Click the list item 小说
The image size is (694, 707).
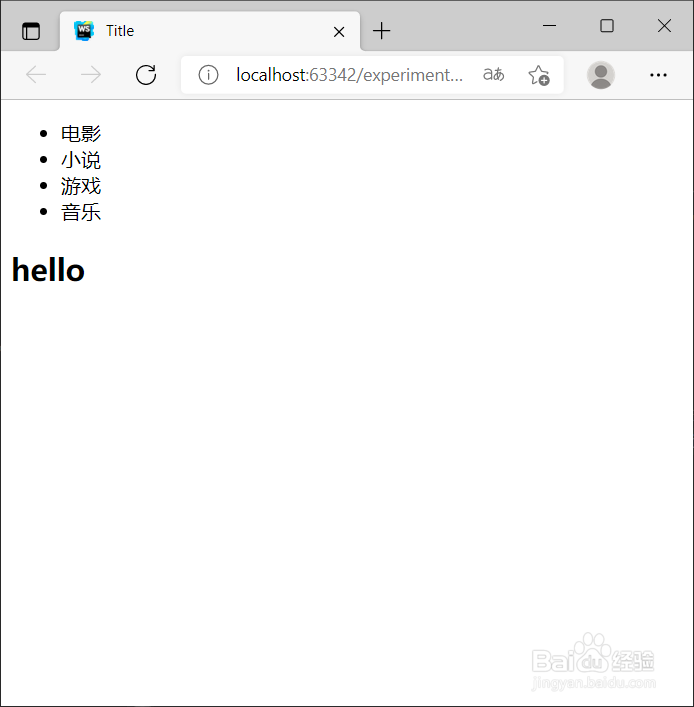tap(81, 160)
